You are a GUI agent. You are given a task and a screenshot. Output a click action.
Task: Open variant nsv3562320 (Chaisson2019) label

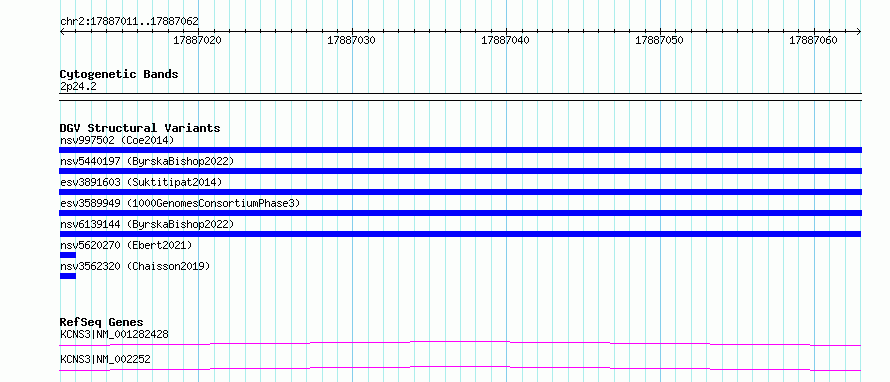point(135,266)
